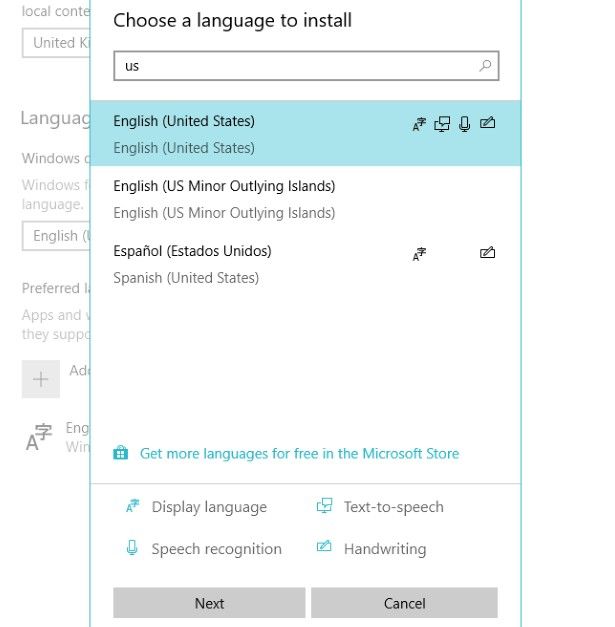Click the Text-to-speech legend icon

point(324,507)
